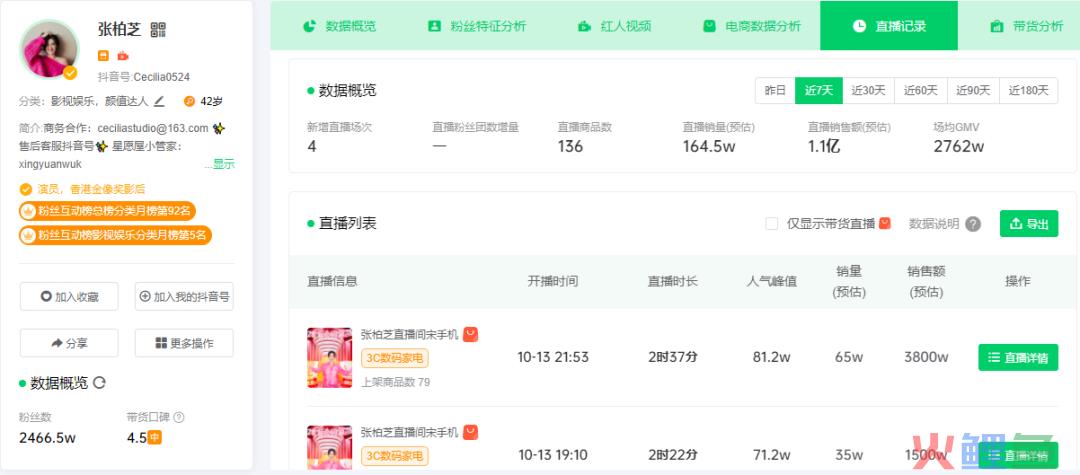Click the orange 42岁 age icon

[x=189, y=101]
